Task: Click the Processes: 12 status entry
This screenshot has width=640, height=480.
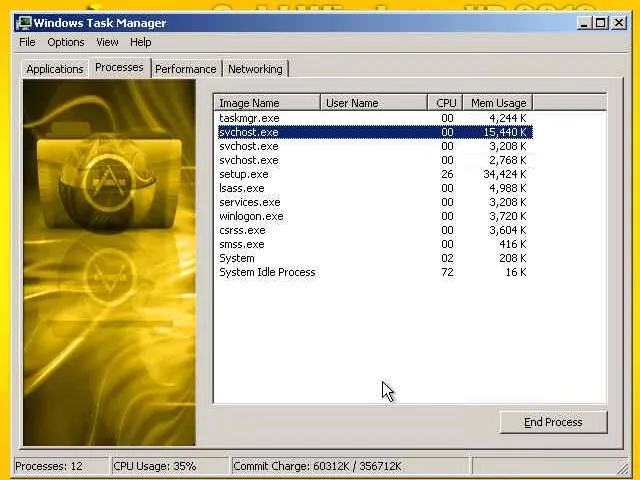Action: point(61,466)
